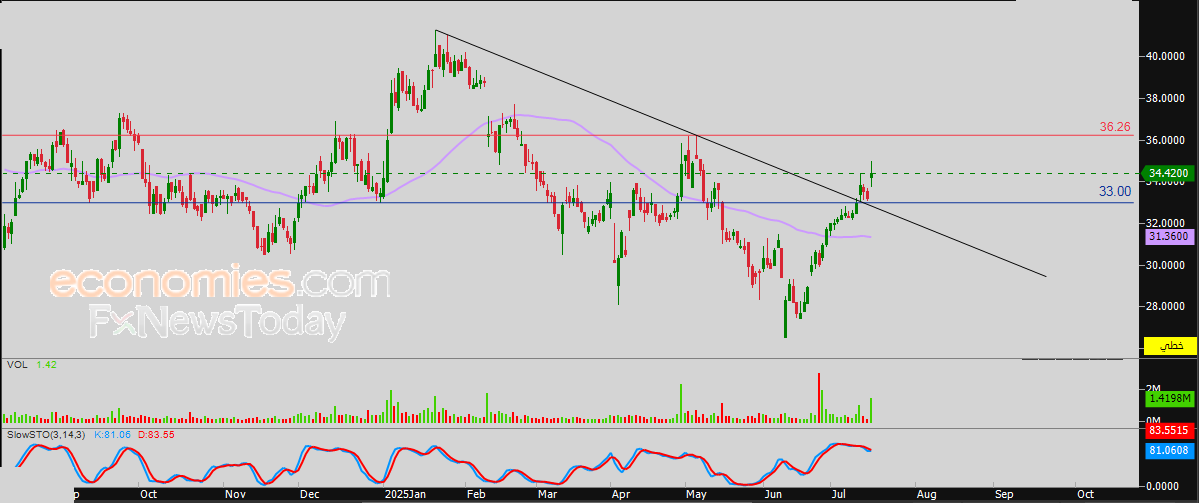Click the 28.0000 price axis label

1167,307
